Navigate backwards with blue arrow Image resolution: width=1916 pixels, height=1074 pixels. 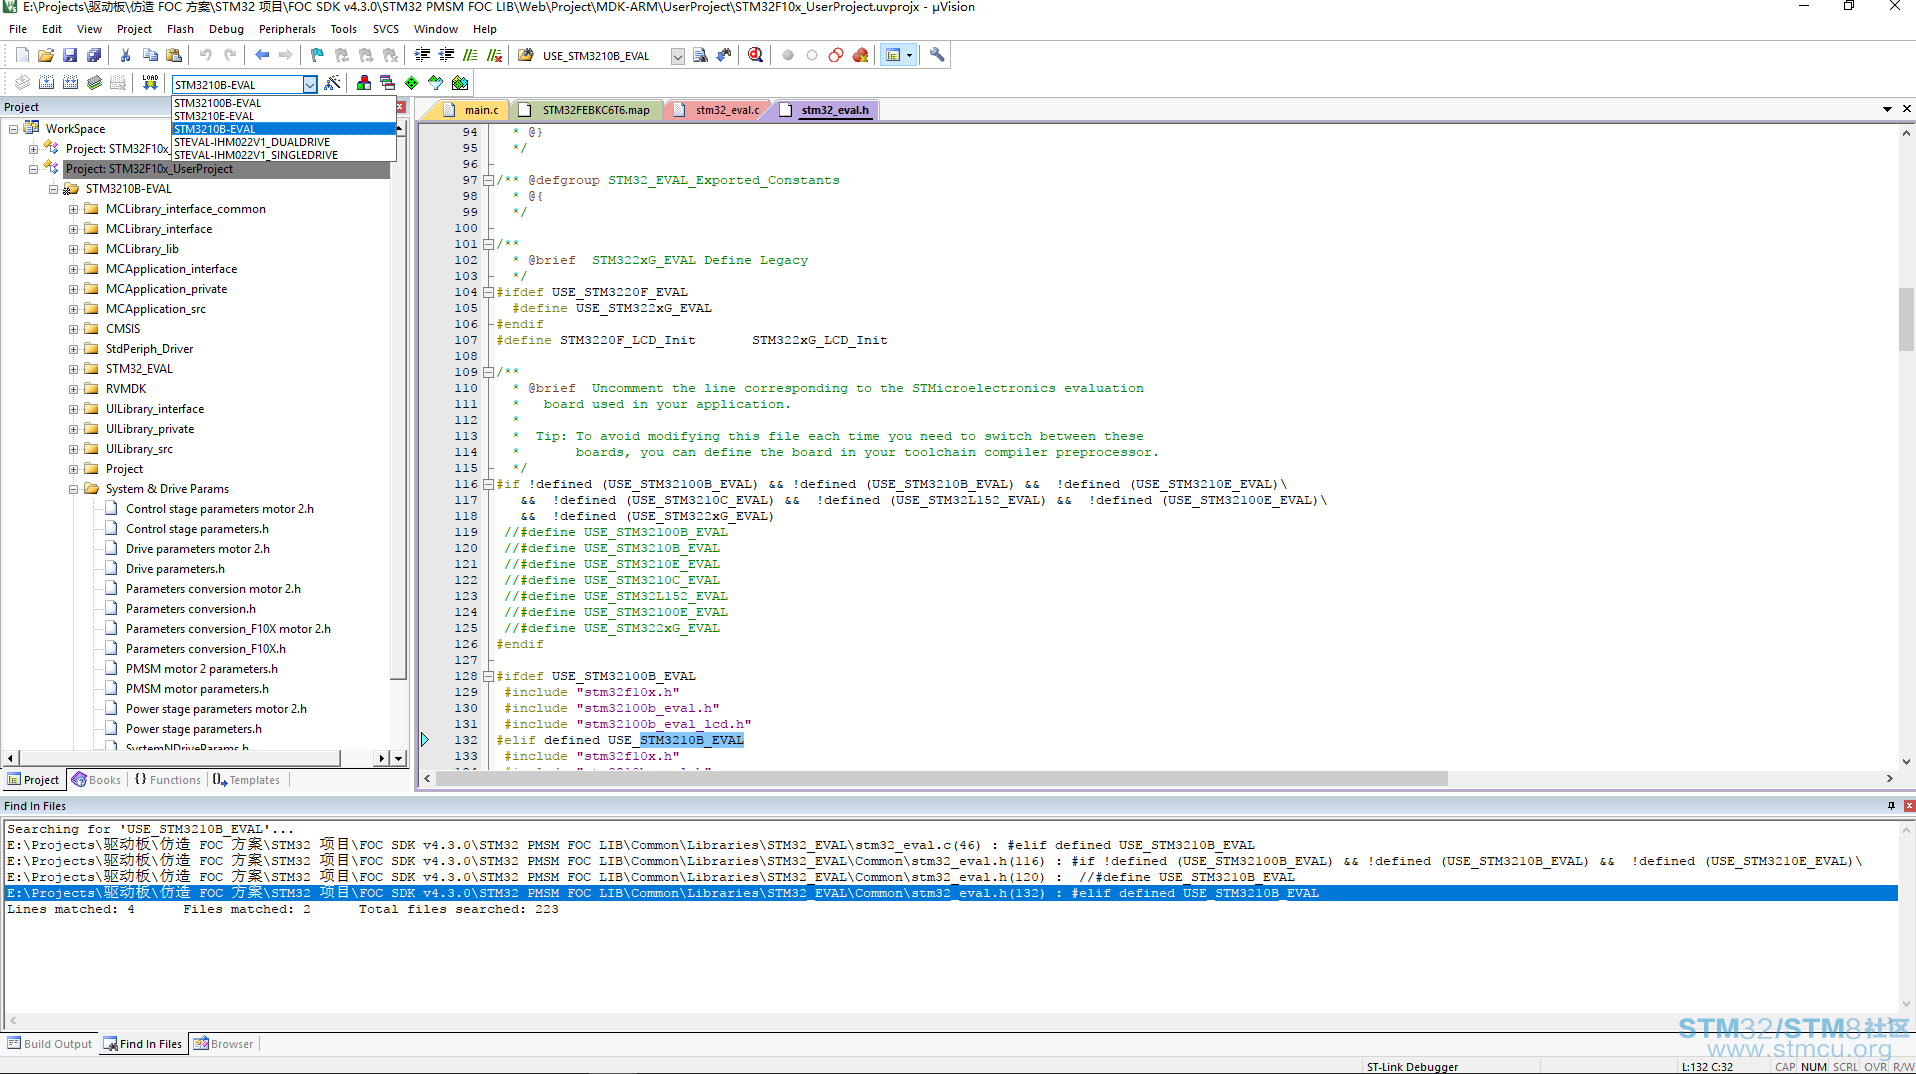point(262,55)
